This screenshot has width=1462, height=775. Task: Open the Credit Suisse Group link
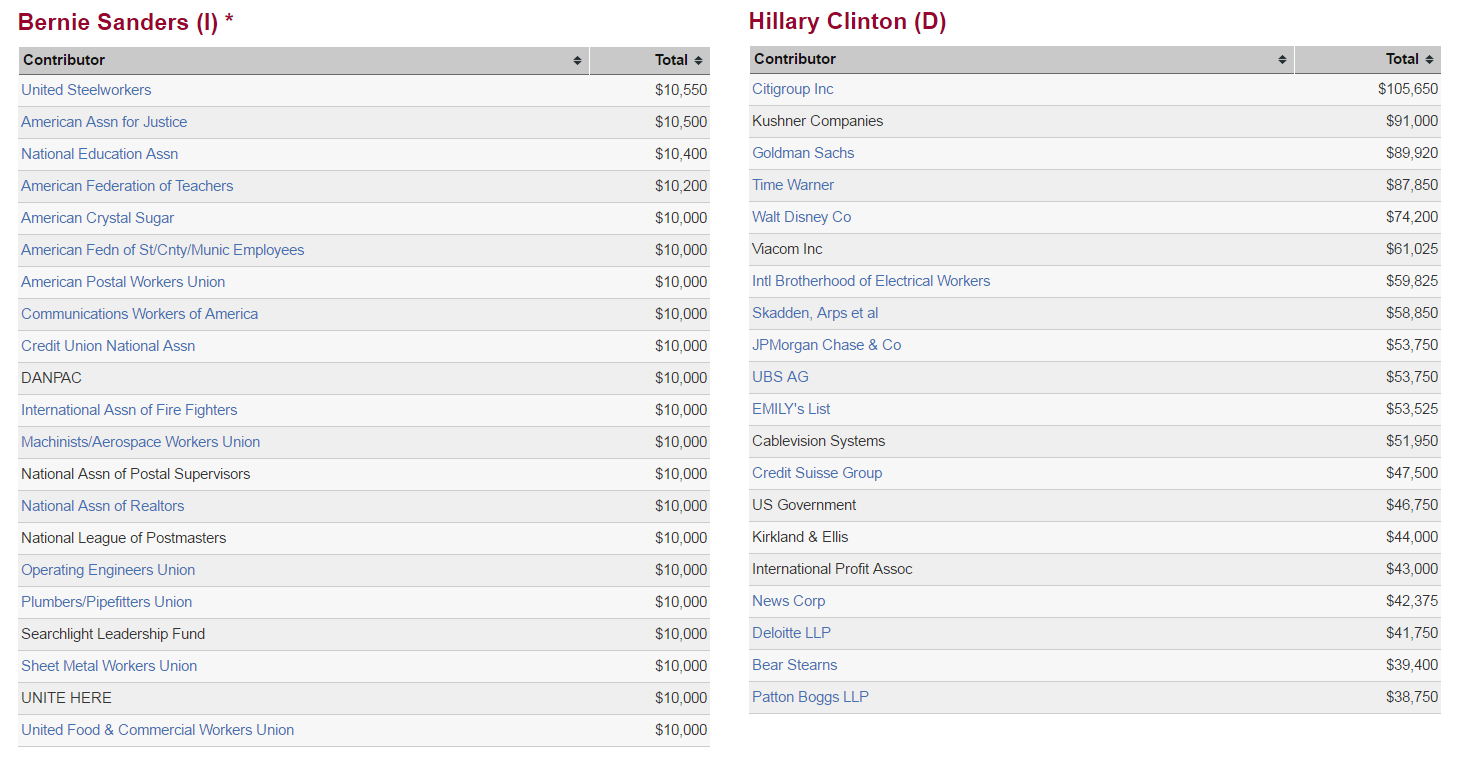pyautogui.click(x=817, y=473)
